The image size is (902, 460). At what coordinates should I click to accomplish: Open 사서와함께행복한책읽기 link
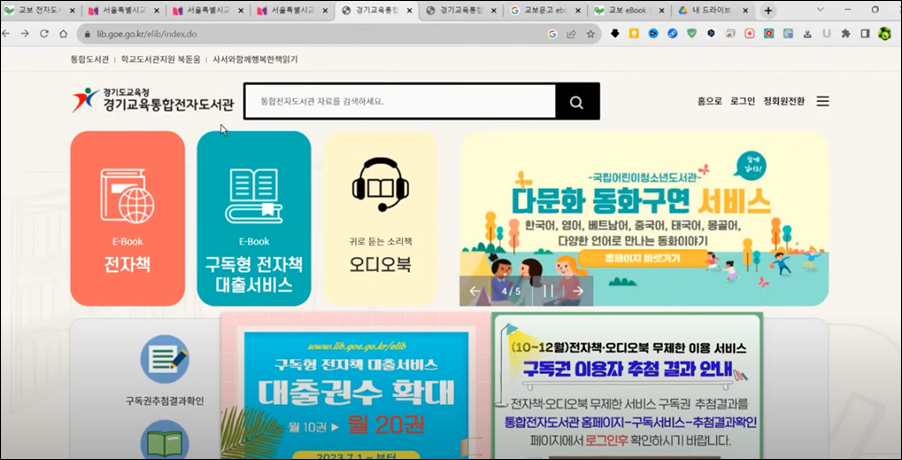click(x=255, y=59)
